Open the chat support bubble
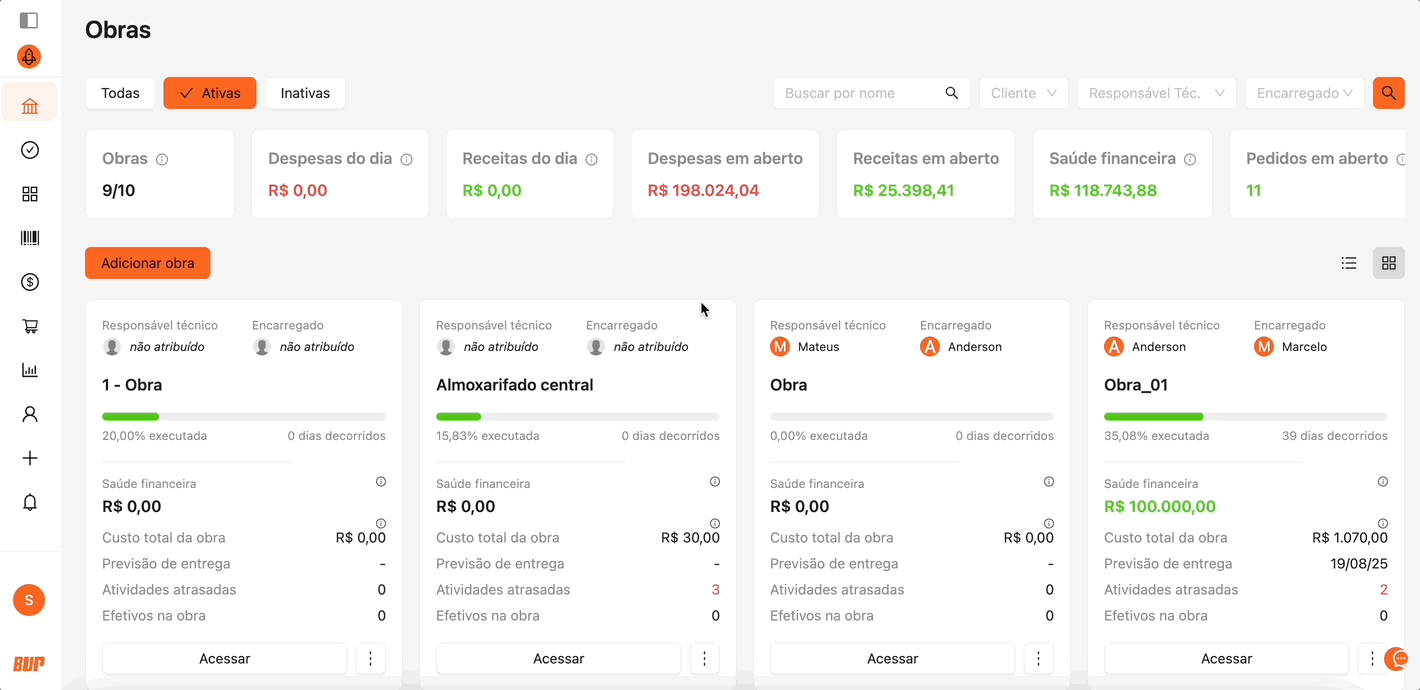 pos(1399,659)
